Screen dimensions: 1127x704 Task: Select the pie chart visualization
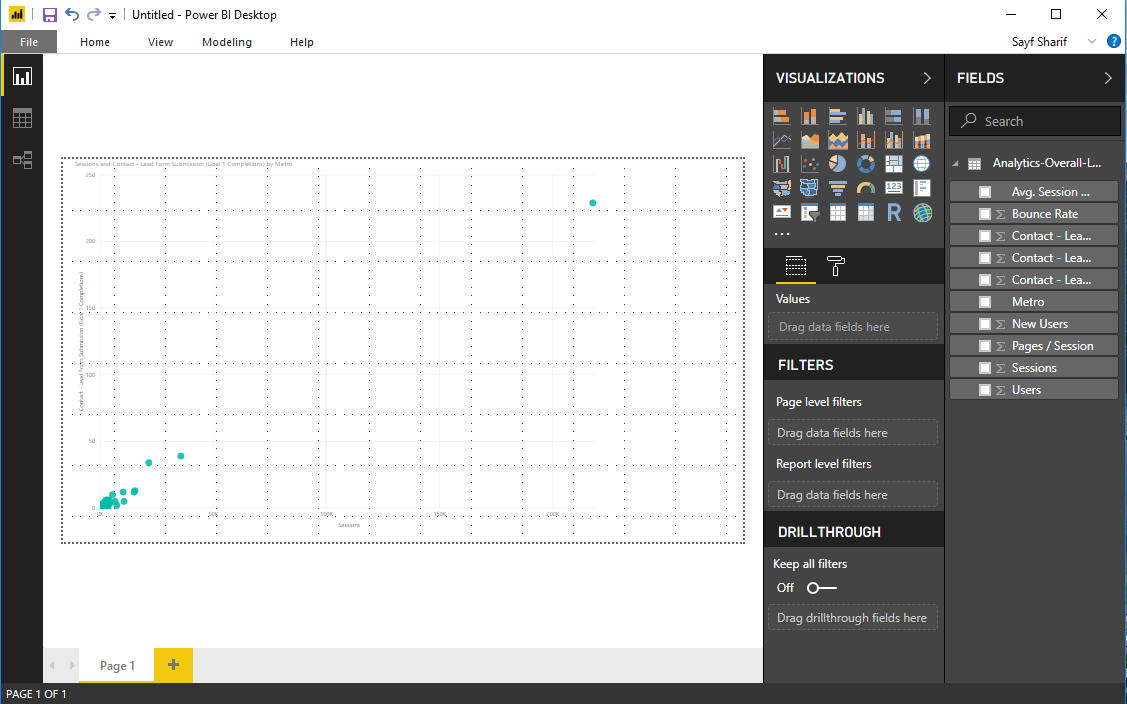click(x=838, y=164)
